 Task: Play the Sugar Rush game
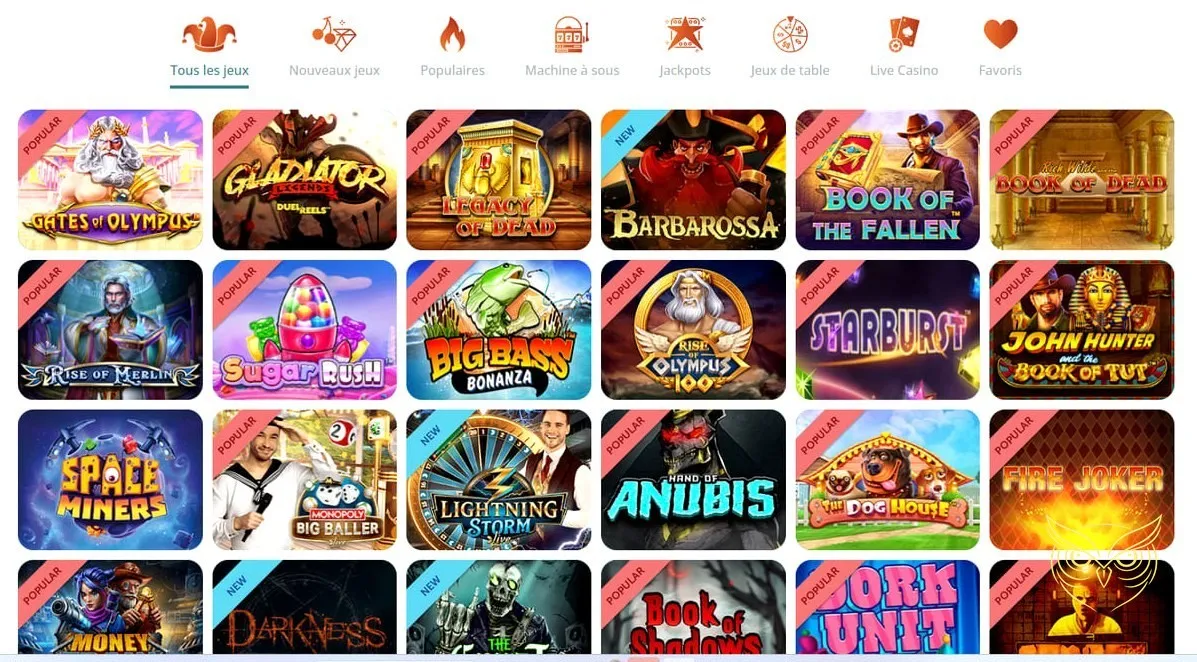tap(305, 330)
